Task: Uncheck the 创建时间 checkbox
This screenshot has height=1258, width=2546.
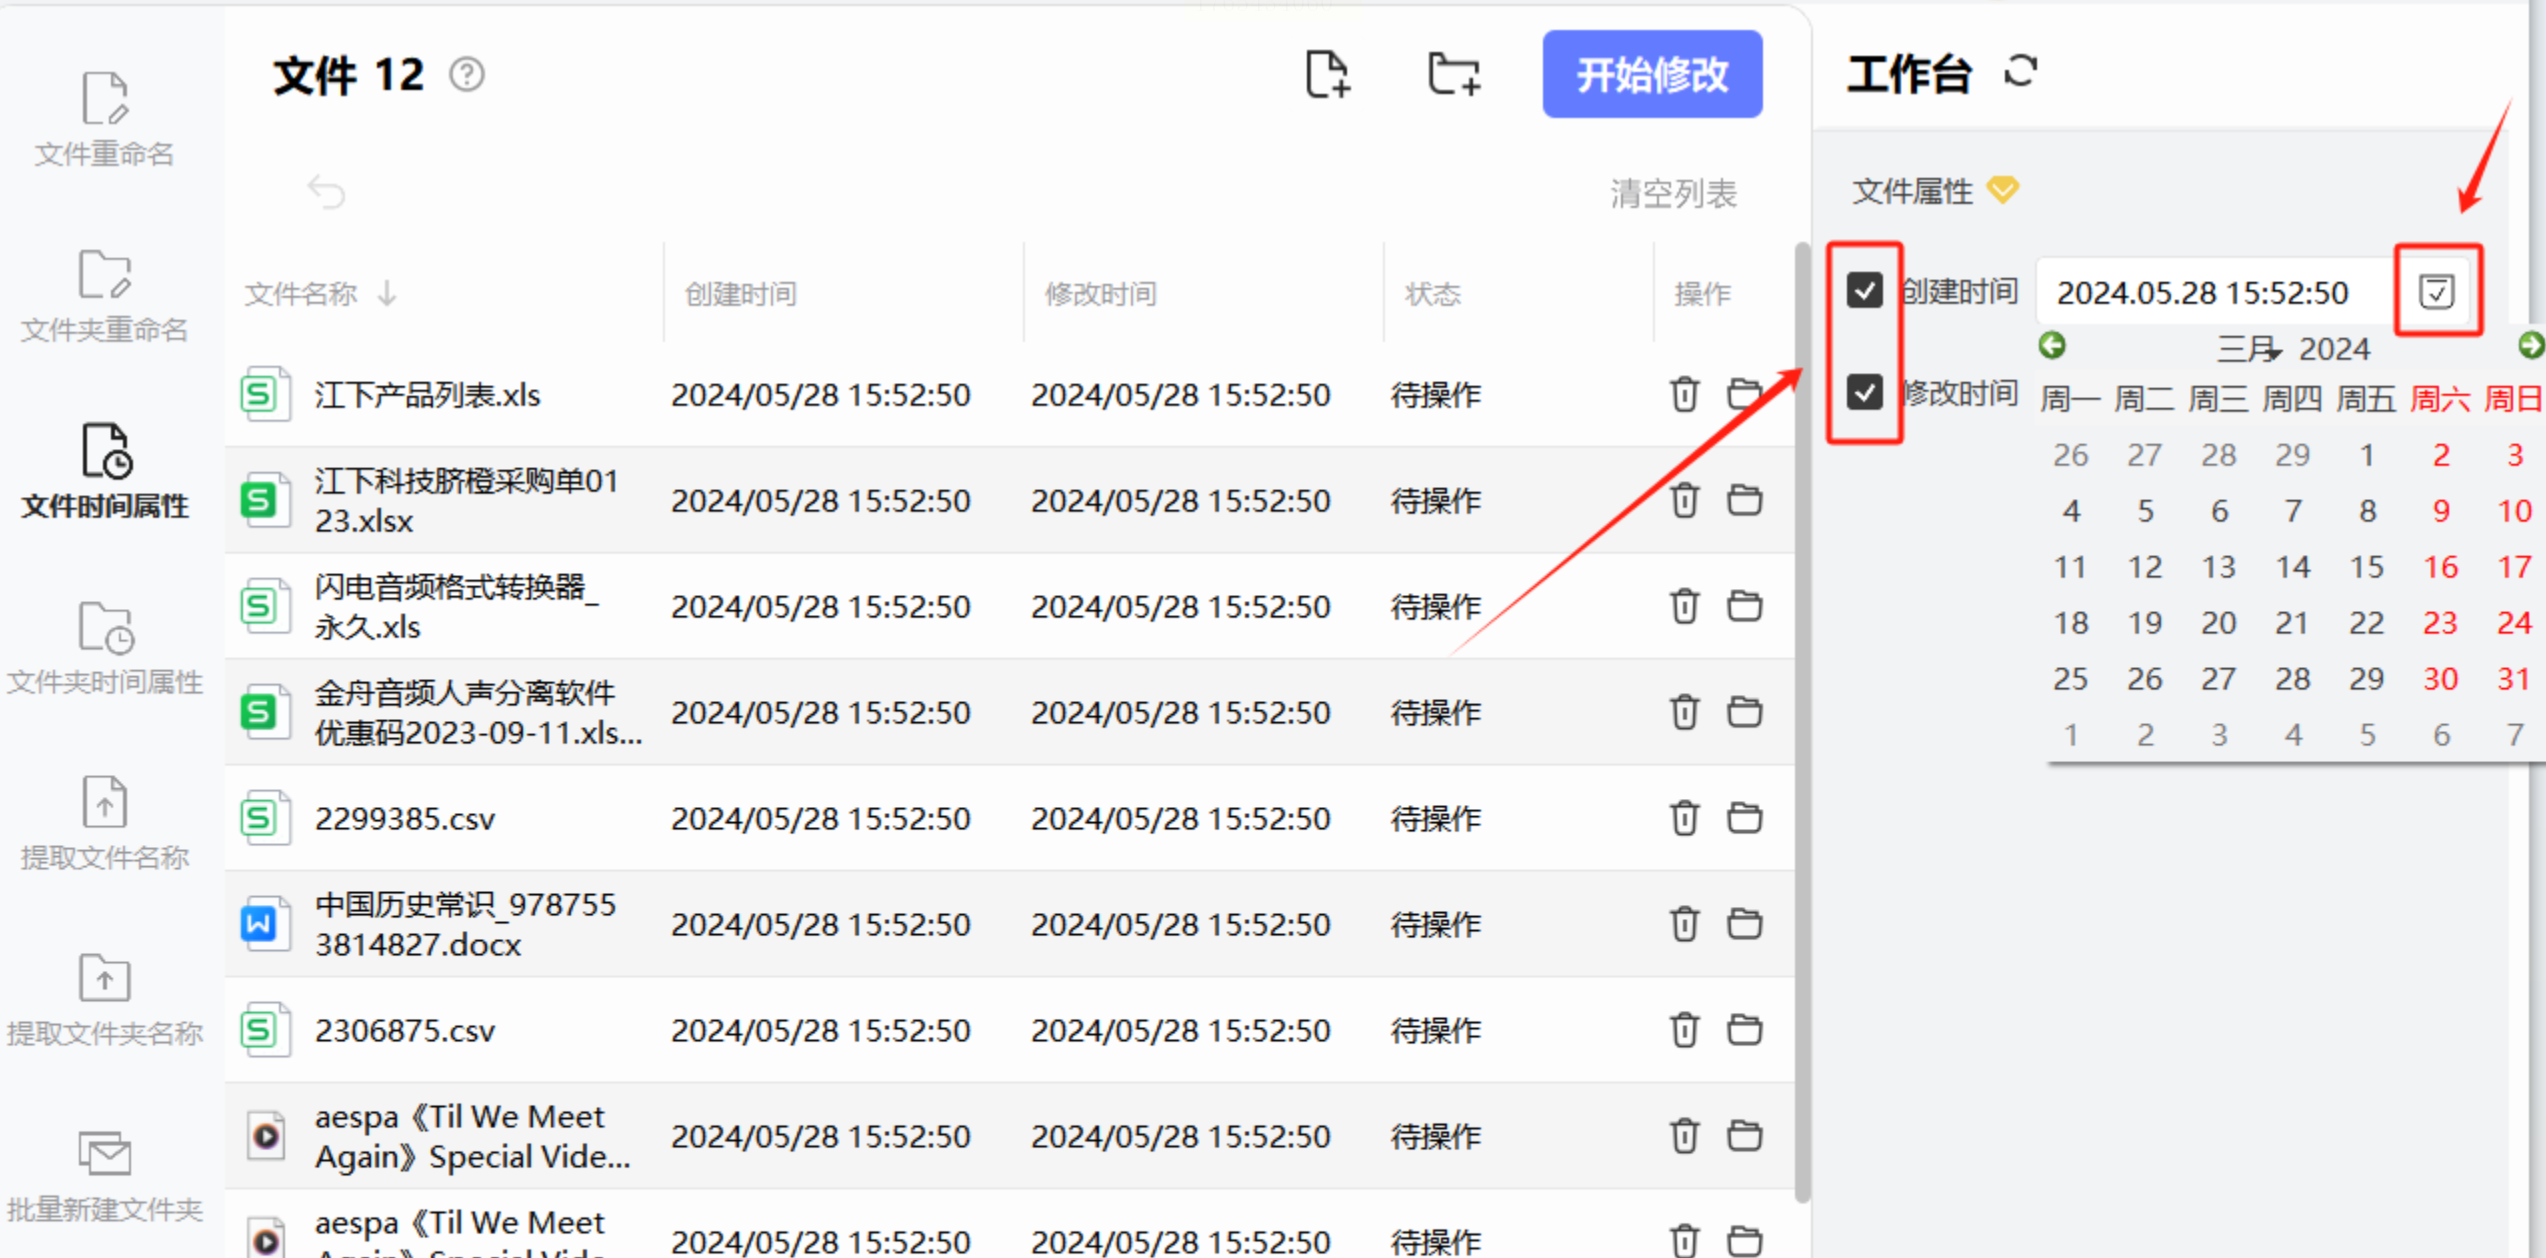Action: tap(1864, 291)
